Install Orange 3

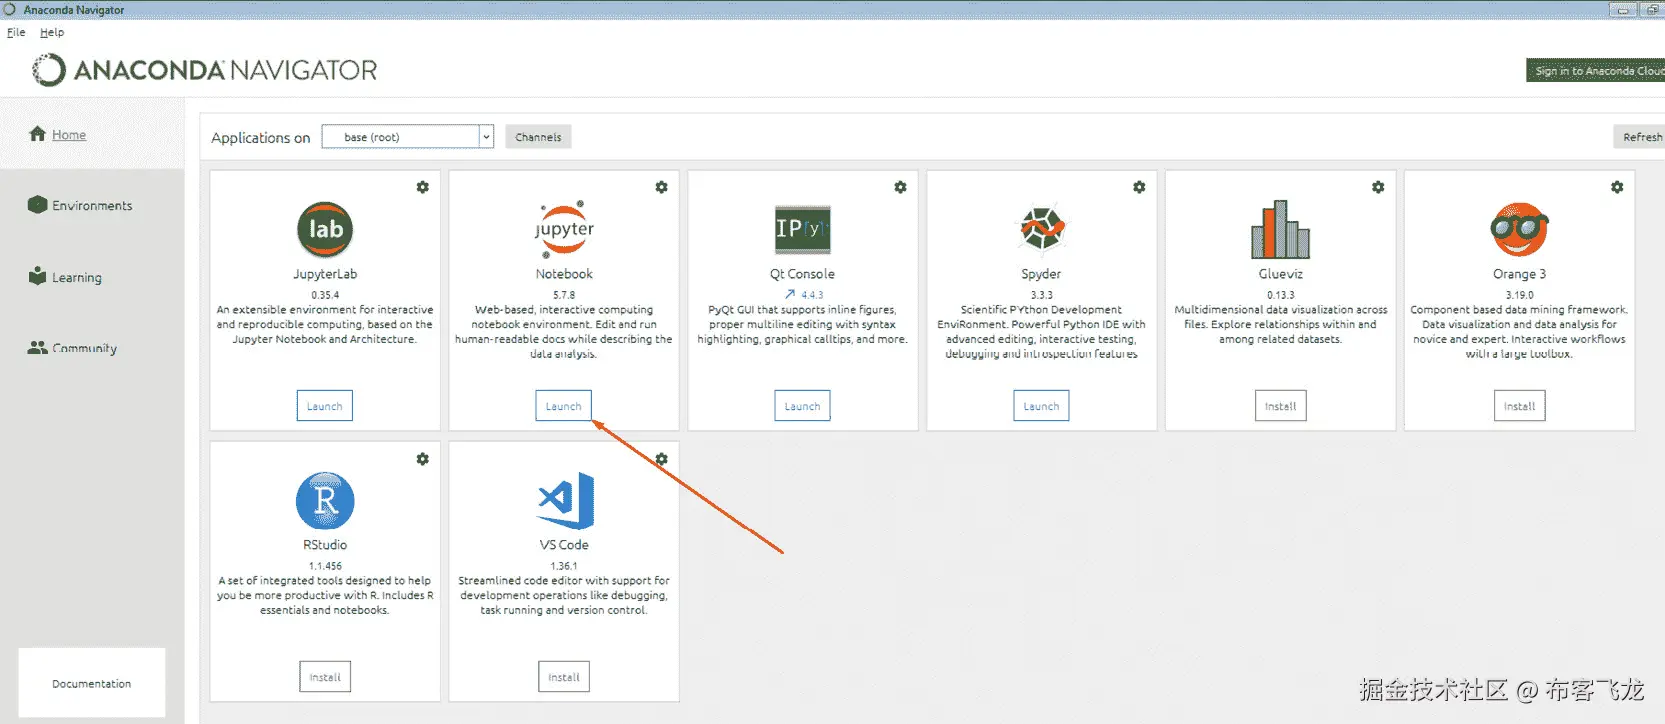[x=1519, y=406]
